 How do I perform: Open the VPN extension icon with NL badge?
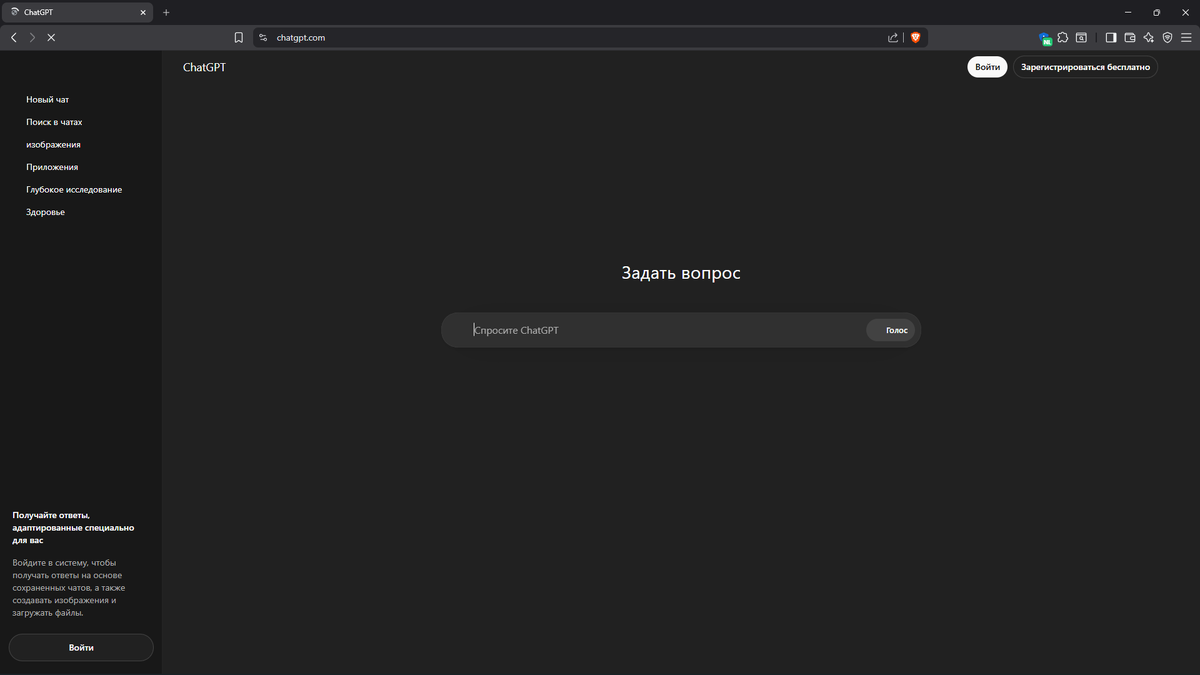click(x=1045, y=38)
